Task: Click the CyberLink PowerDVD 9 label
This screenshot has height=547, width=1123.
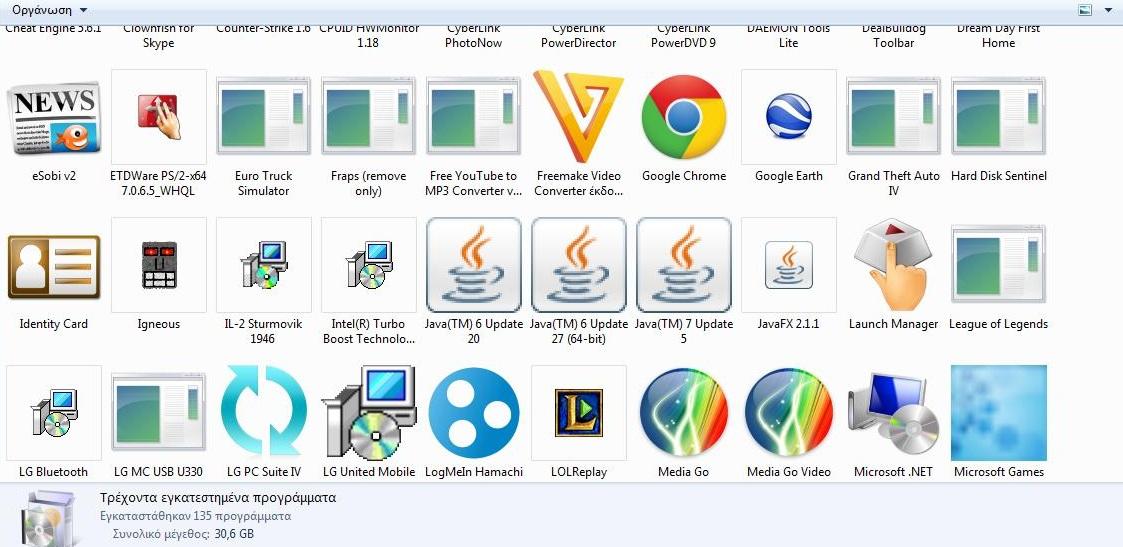Action: click(684, 36)
